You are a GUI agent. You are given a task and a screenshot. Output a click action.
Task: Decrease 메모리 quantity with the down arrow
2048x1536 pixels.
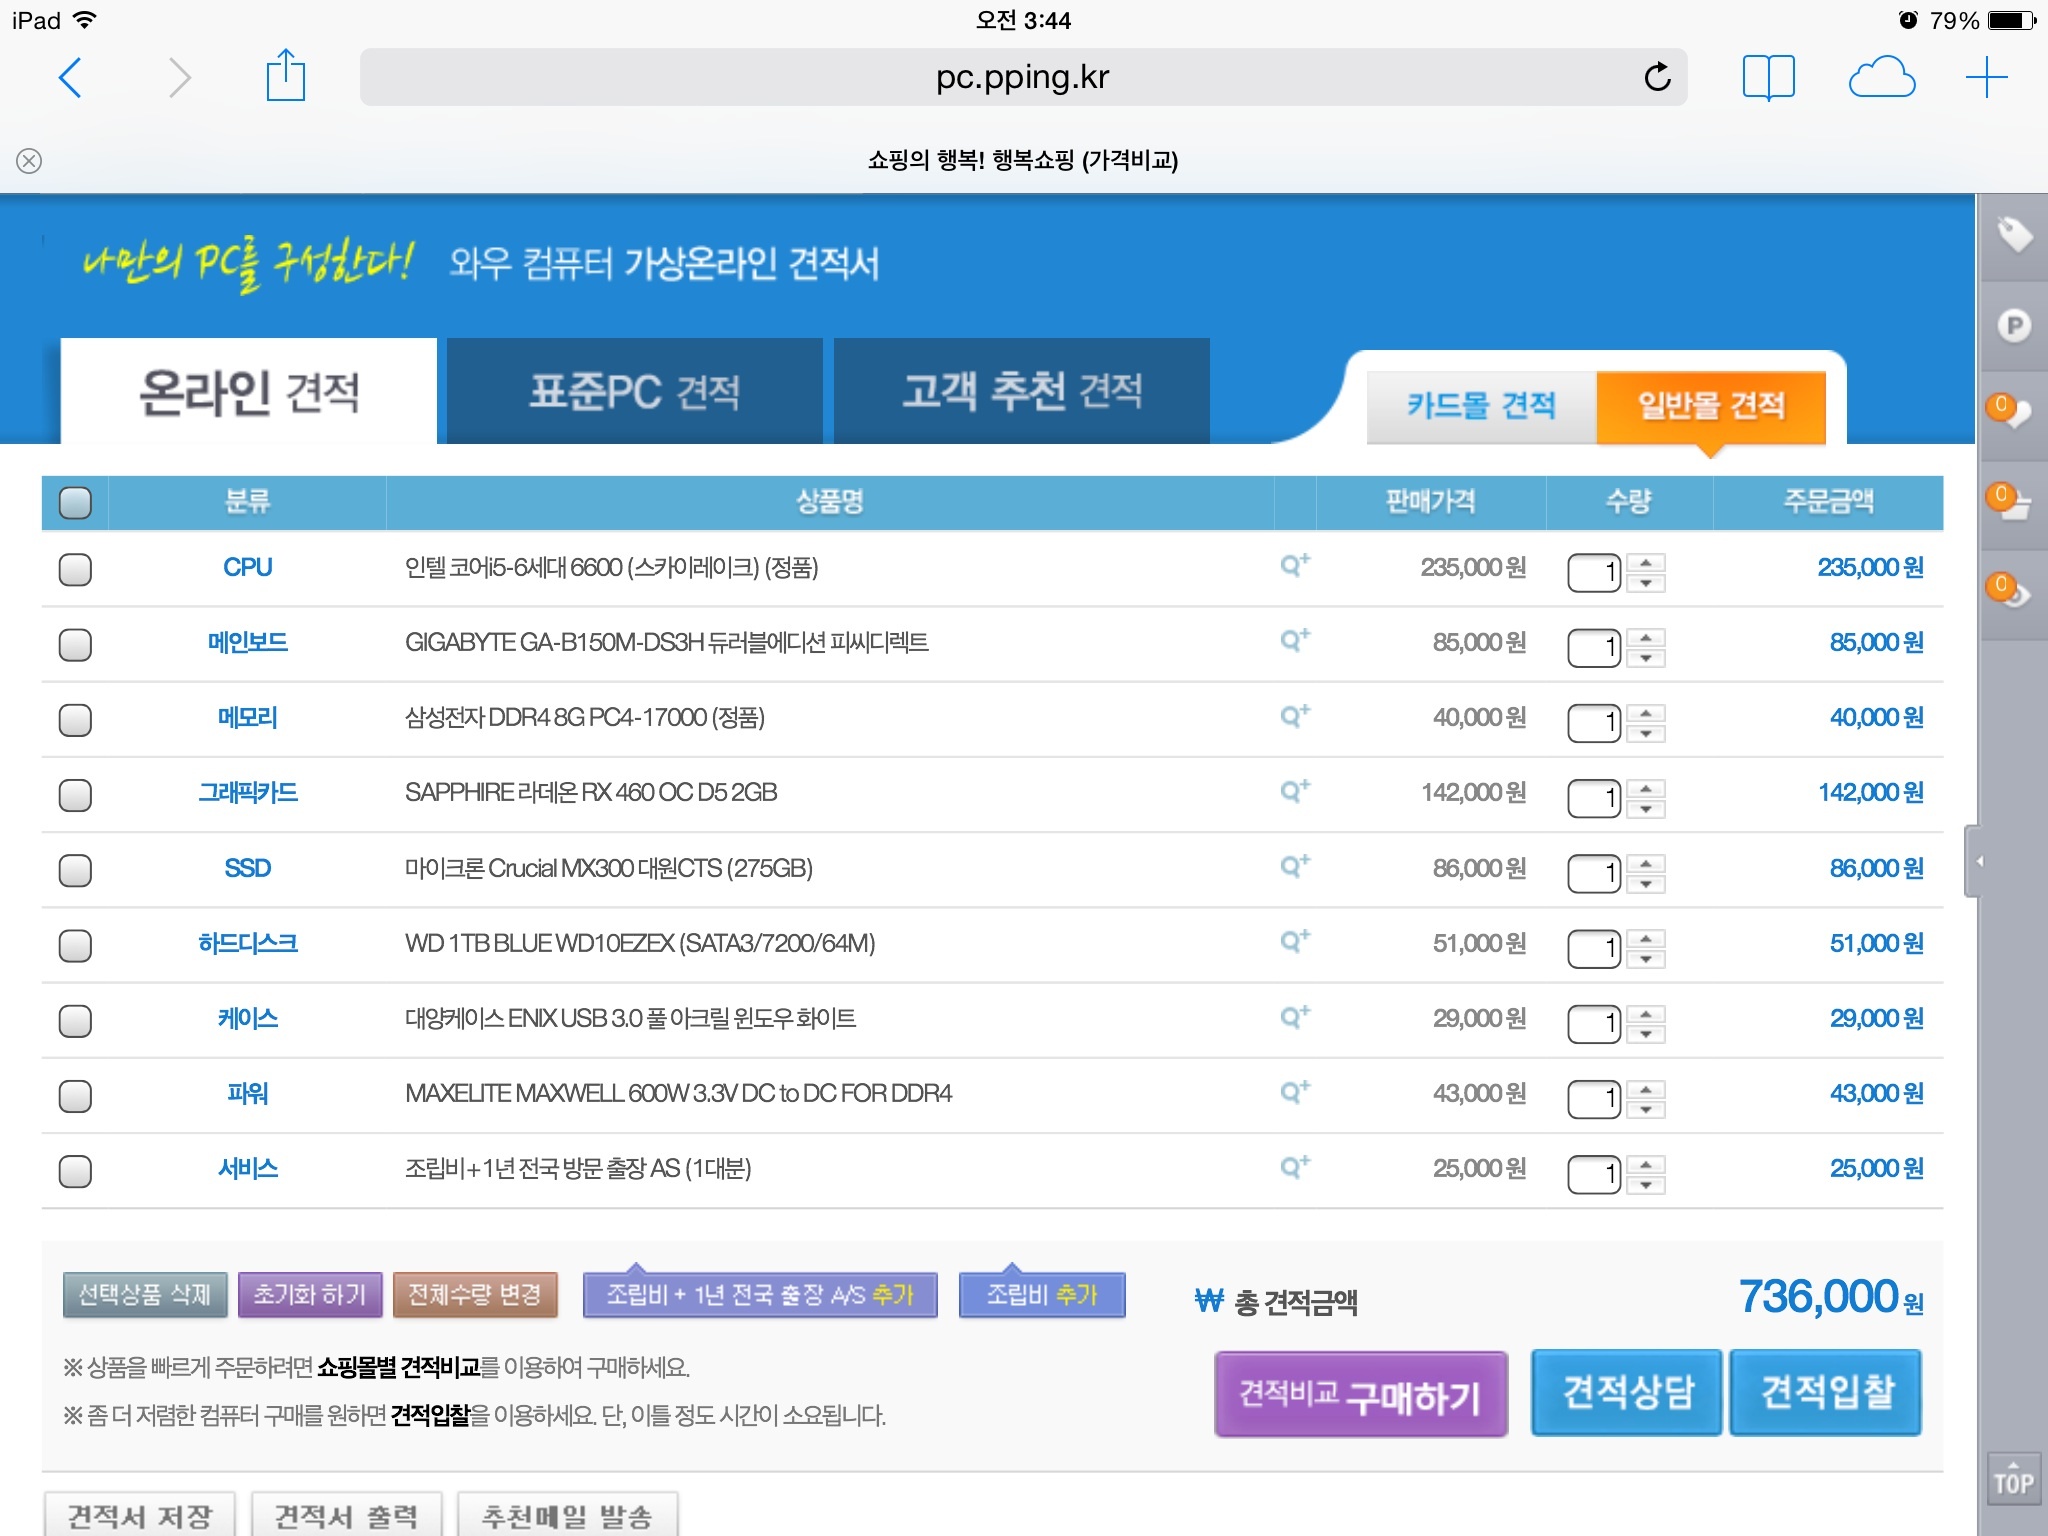pyautogui.click(x=1646, y=734)
